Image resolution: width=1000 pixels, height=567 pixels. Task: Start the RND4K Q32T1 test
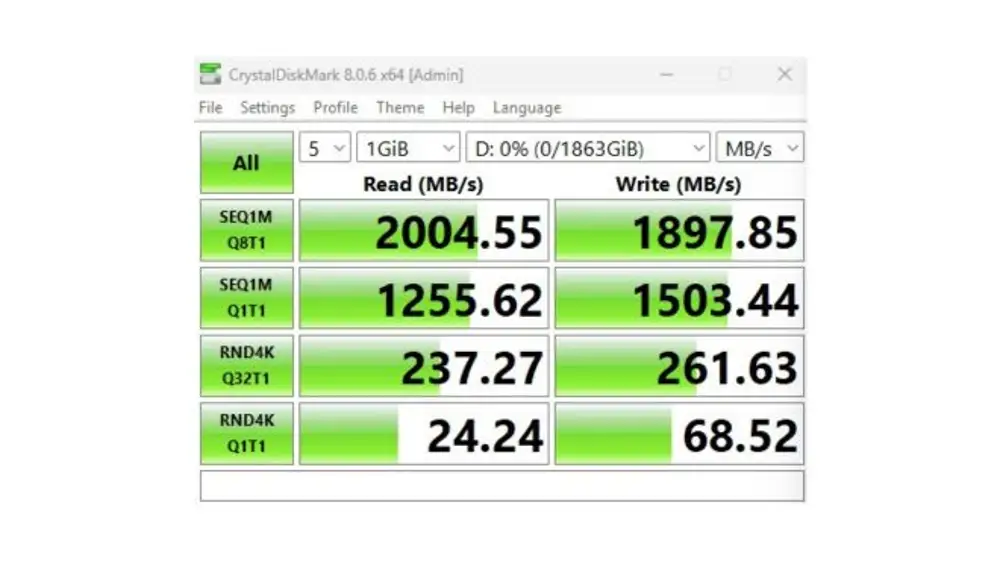pos(247,366)
